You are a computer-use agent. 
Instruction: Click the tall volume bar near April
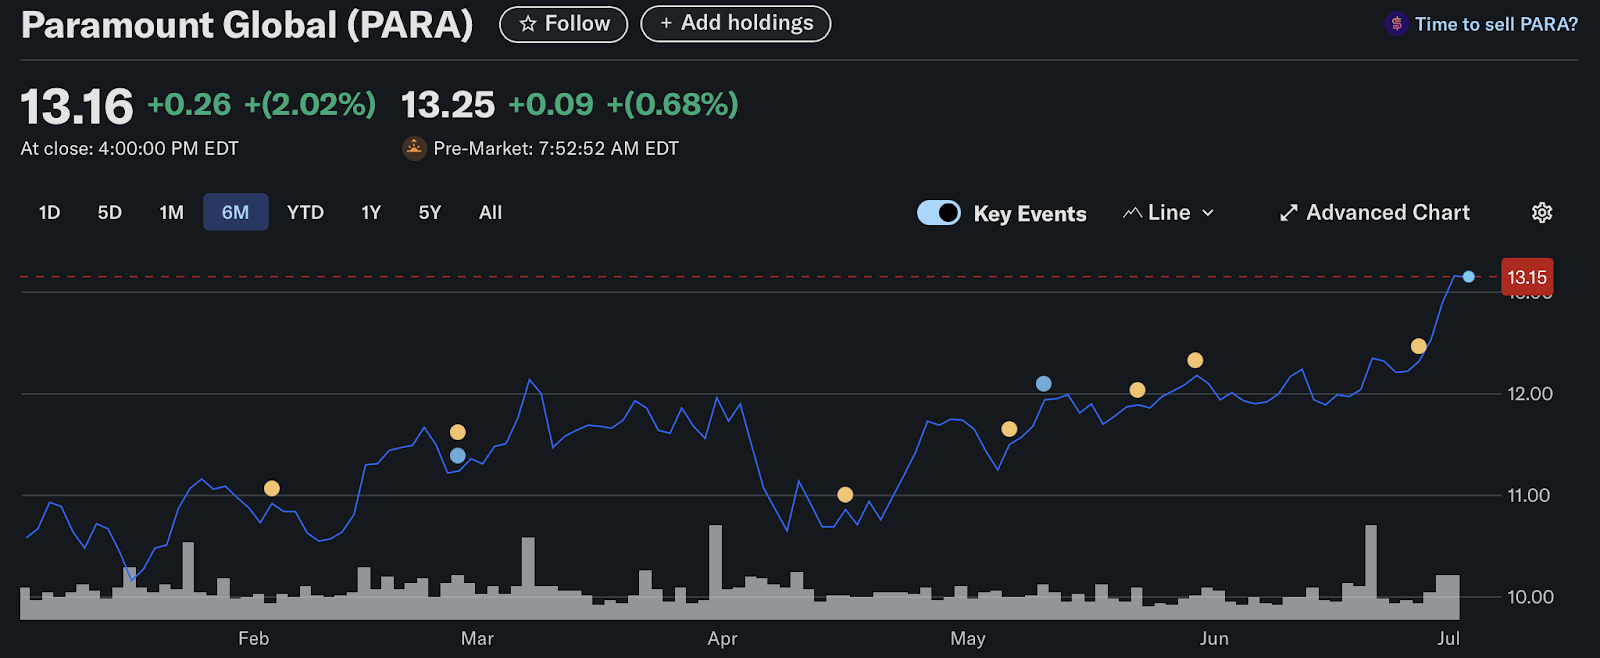tap(715, 572)
